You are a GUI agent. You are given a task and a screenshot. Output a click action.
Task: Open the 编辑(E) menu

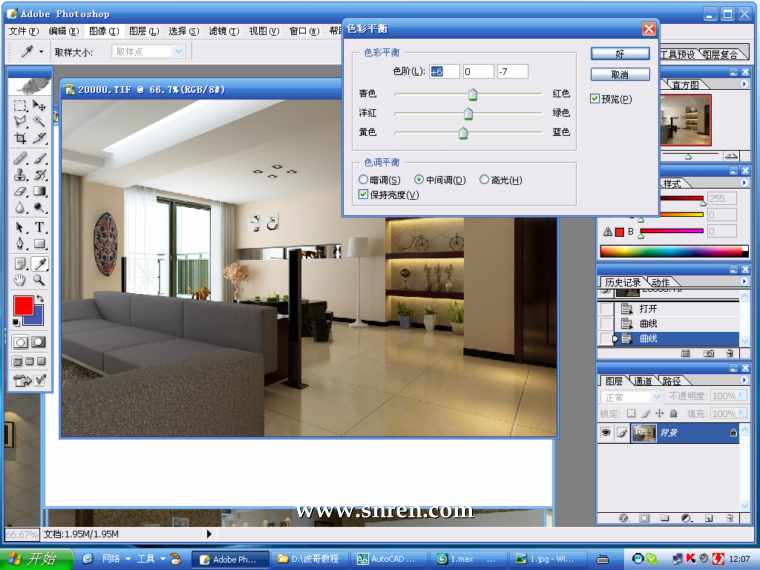coord(63,32)
